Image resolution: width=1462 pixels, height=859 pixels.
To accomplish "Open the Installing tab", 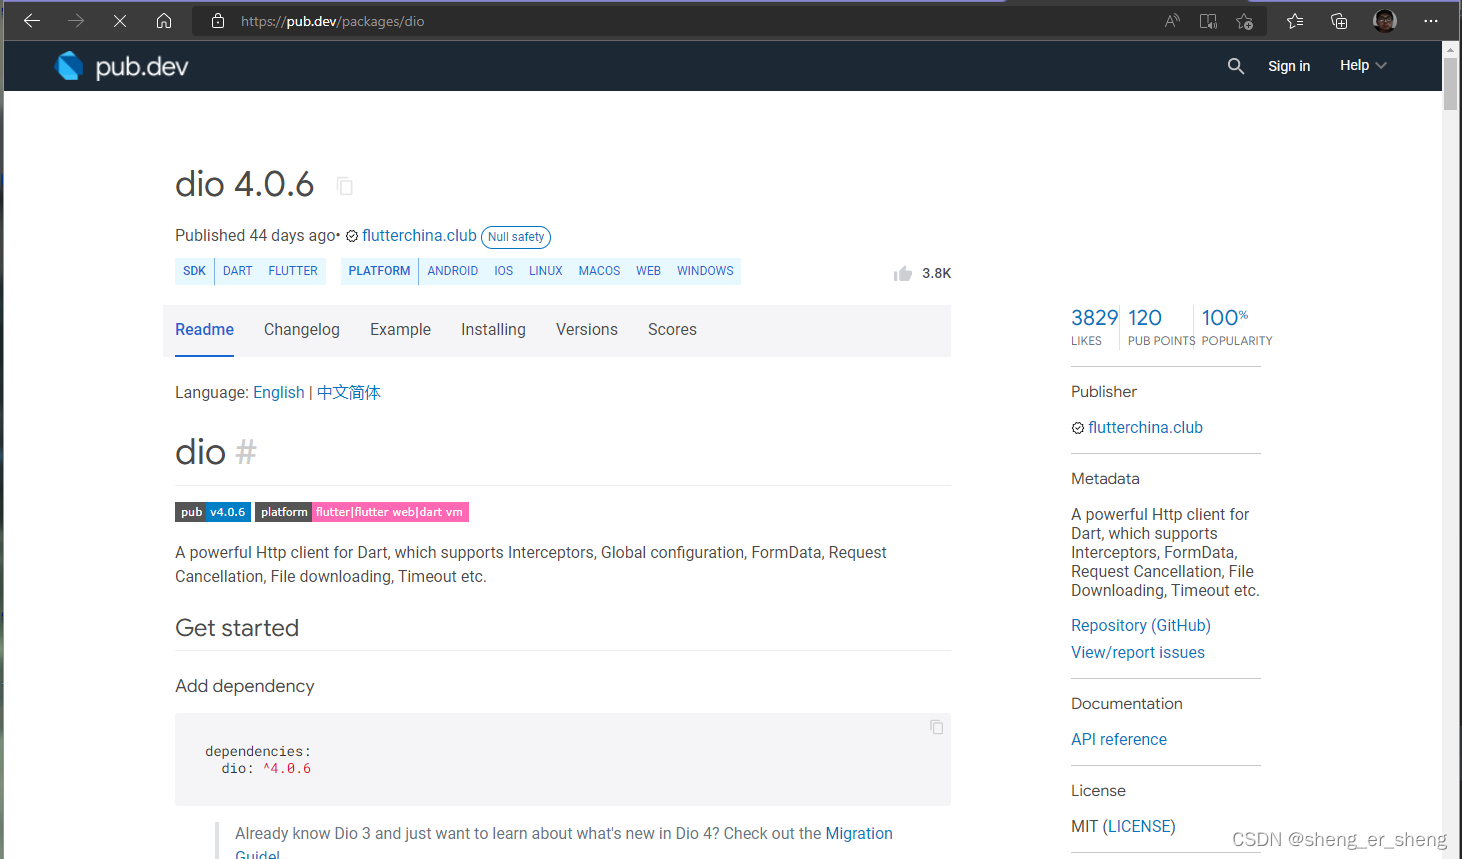I will click(x=493, y=330).
